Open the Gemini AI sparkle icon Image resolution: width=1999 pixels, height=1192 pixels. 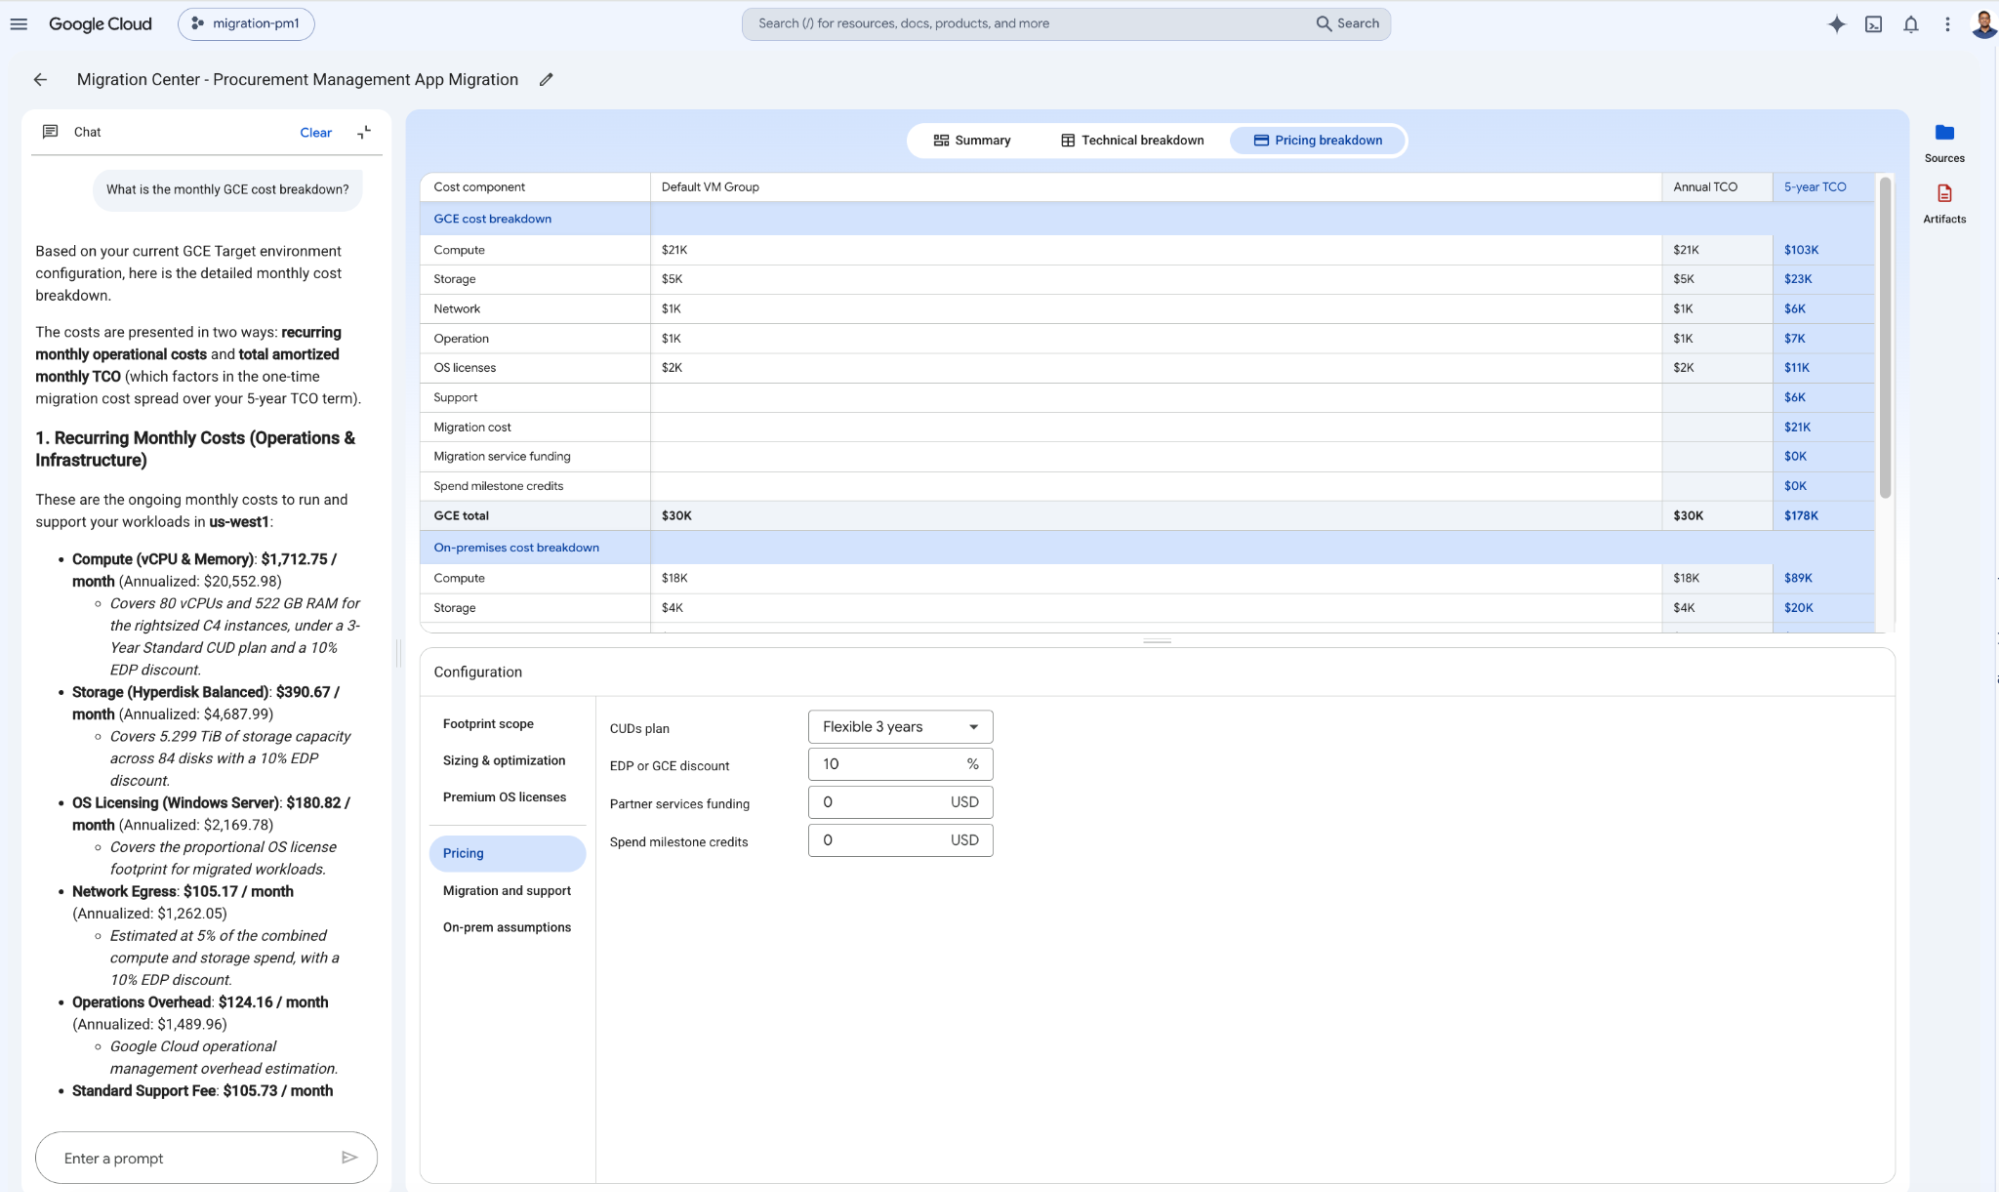click(1836, 24)
